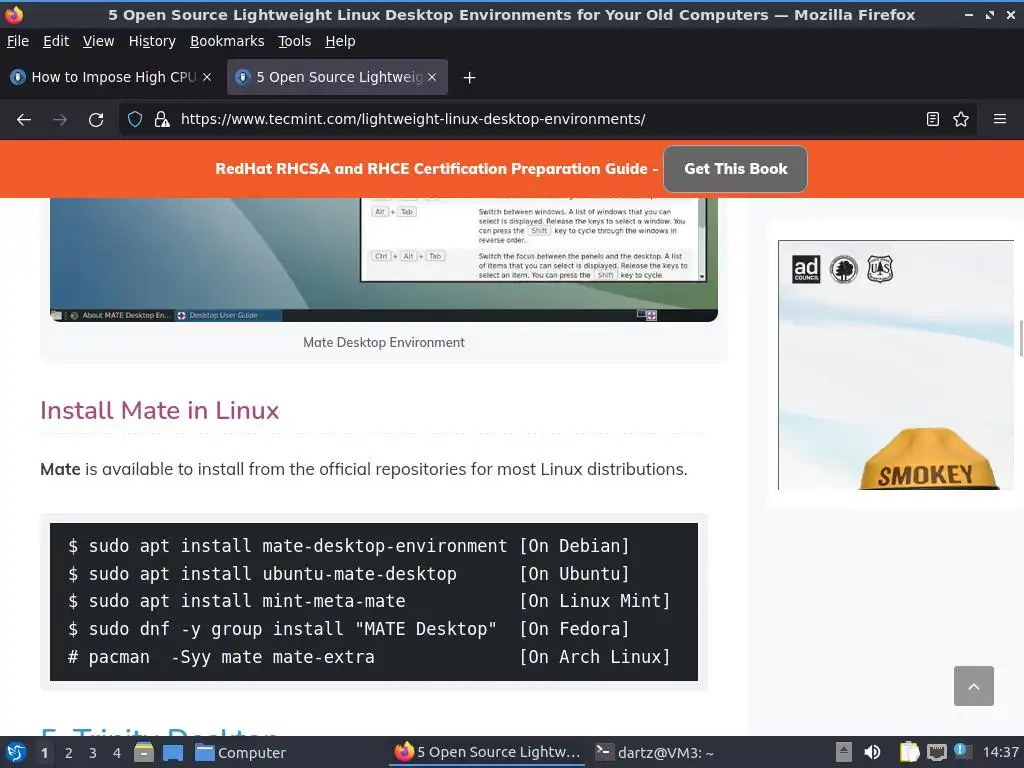The width and height of the screenshot is (1024, 768).
Task: Click the removable media eject tray icon
Action: tap(844, 752)
